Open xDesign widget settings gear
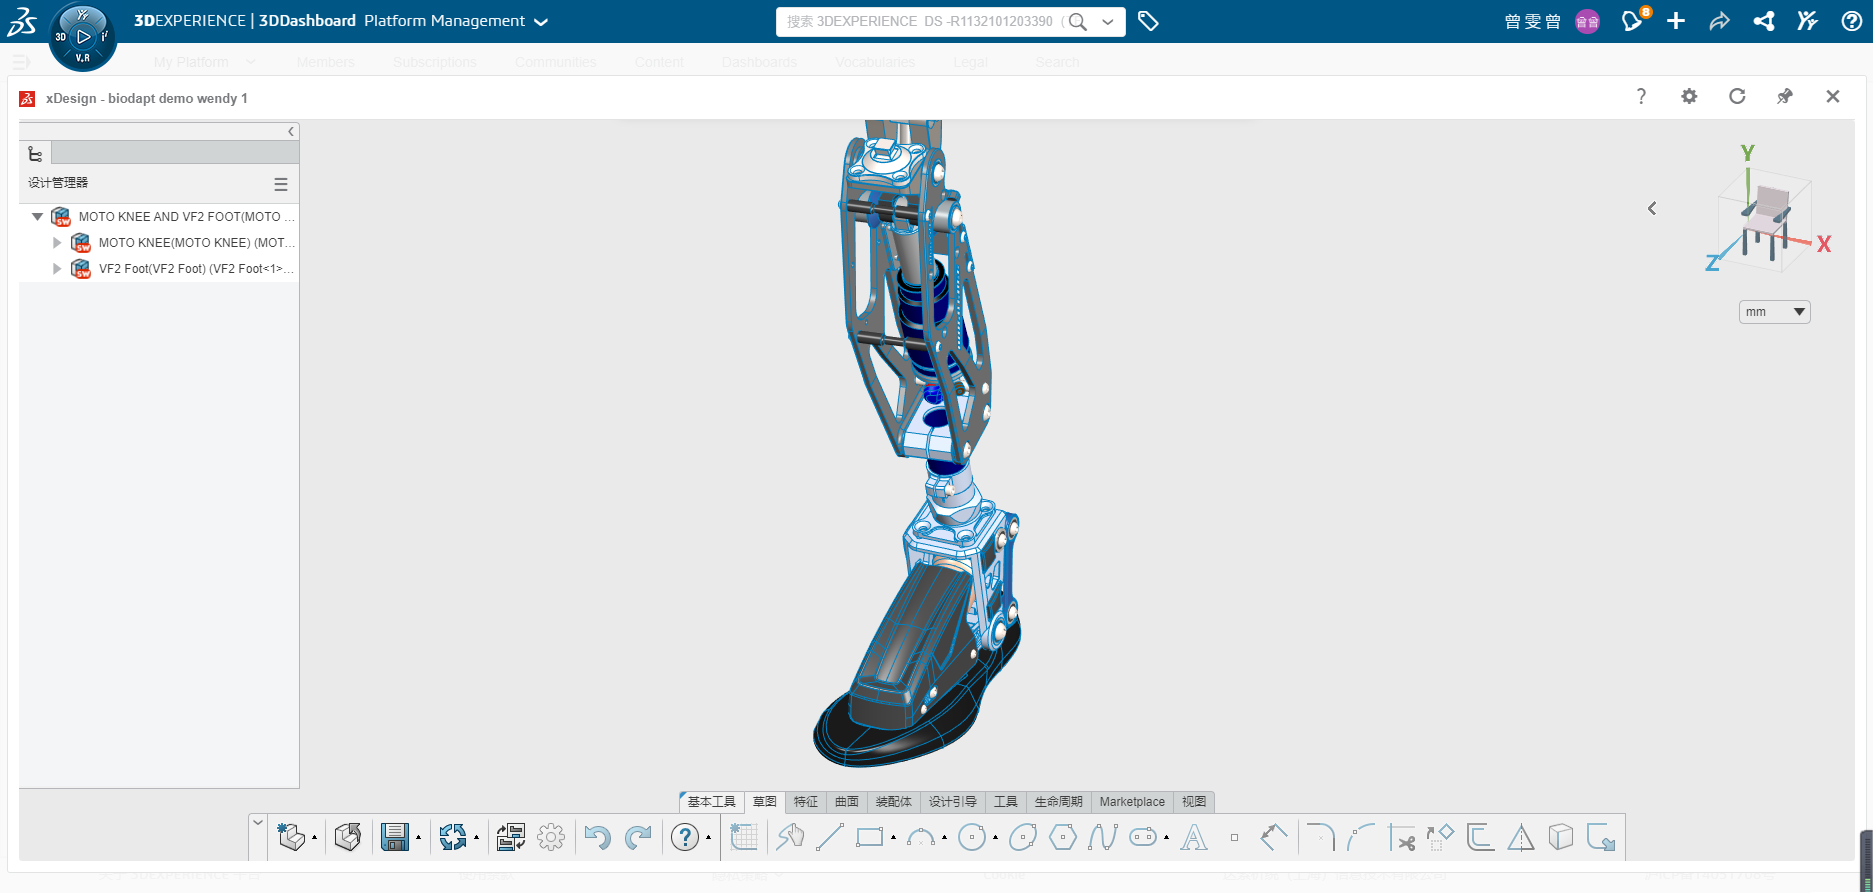This screenshot has width=1873, height=893. [1689, 96]
